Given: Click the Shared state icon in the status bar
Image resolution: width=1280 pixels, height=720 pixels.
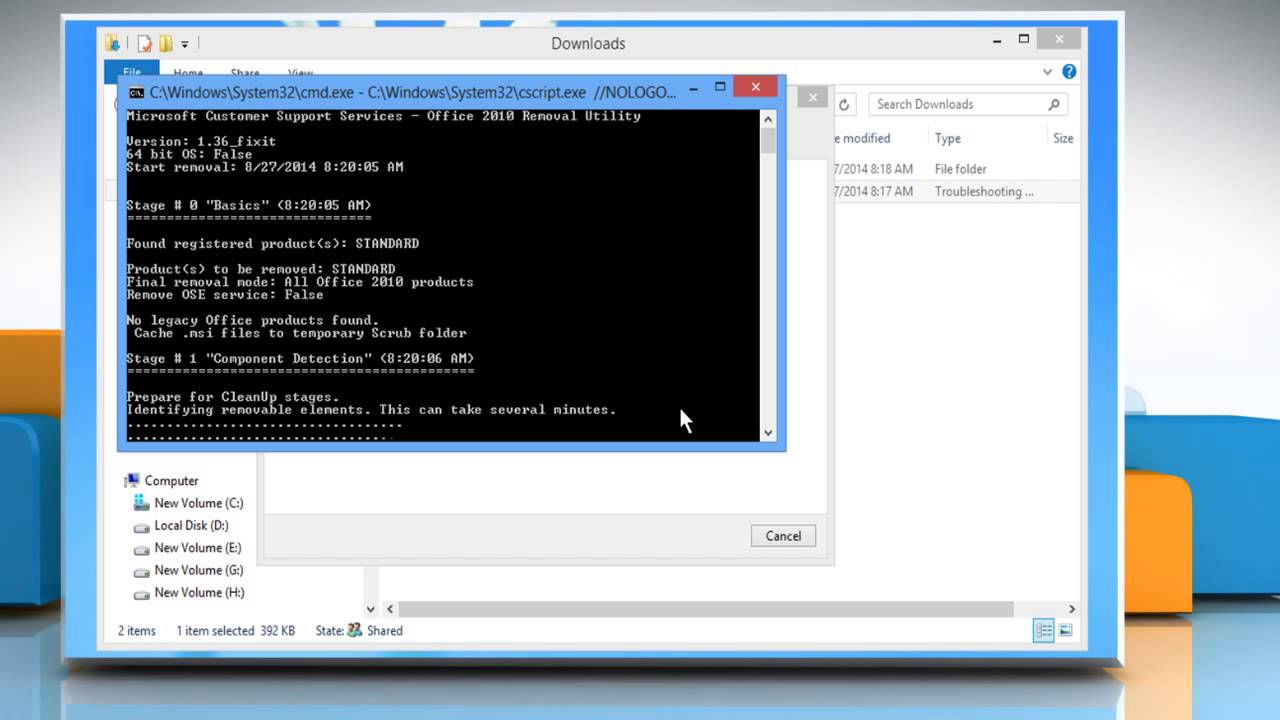Looking at the screenshot, I should click(x=353, y=630).
